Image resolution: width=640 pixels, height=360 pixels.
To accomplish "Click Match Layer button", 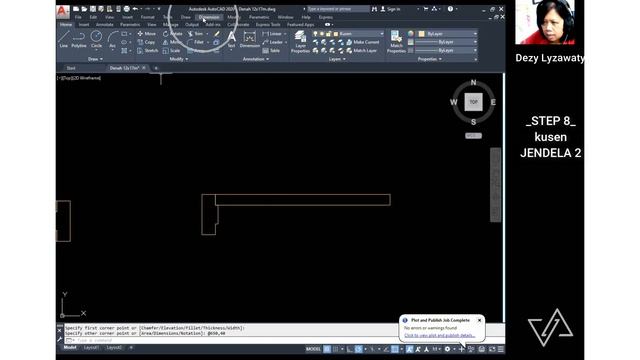I will tap(361, 51).
